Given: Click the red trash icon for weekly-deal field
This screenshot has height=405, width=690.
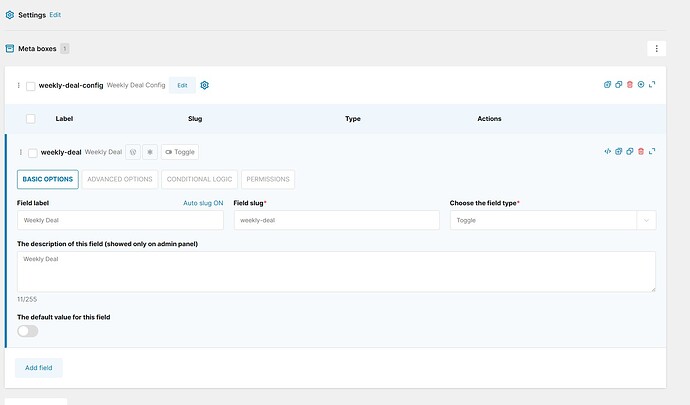Looking at the screenshot, I should click(x=640, y=152).
